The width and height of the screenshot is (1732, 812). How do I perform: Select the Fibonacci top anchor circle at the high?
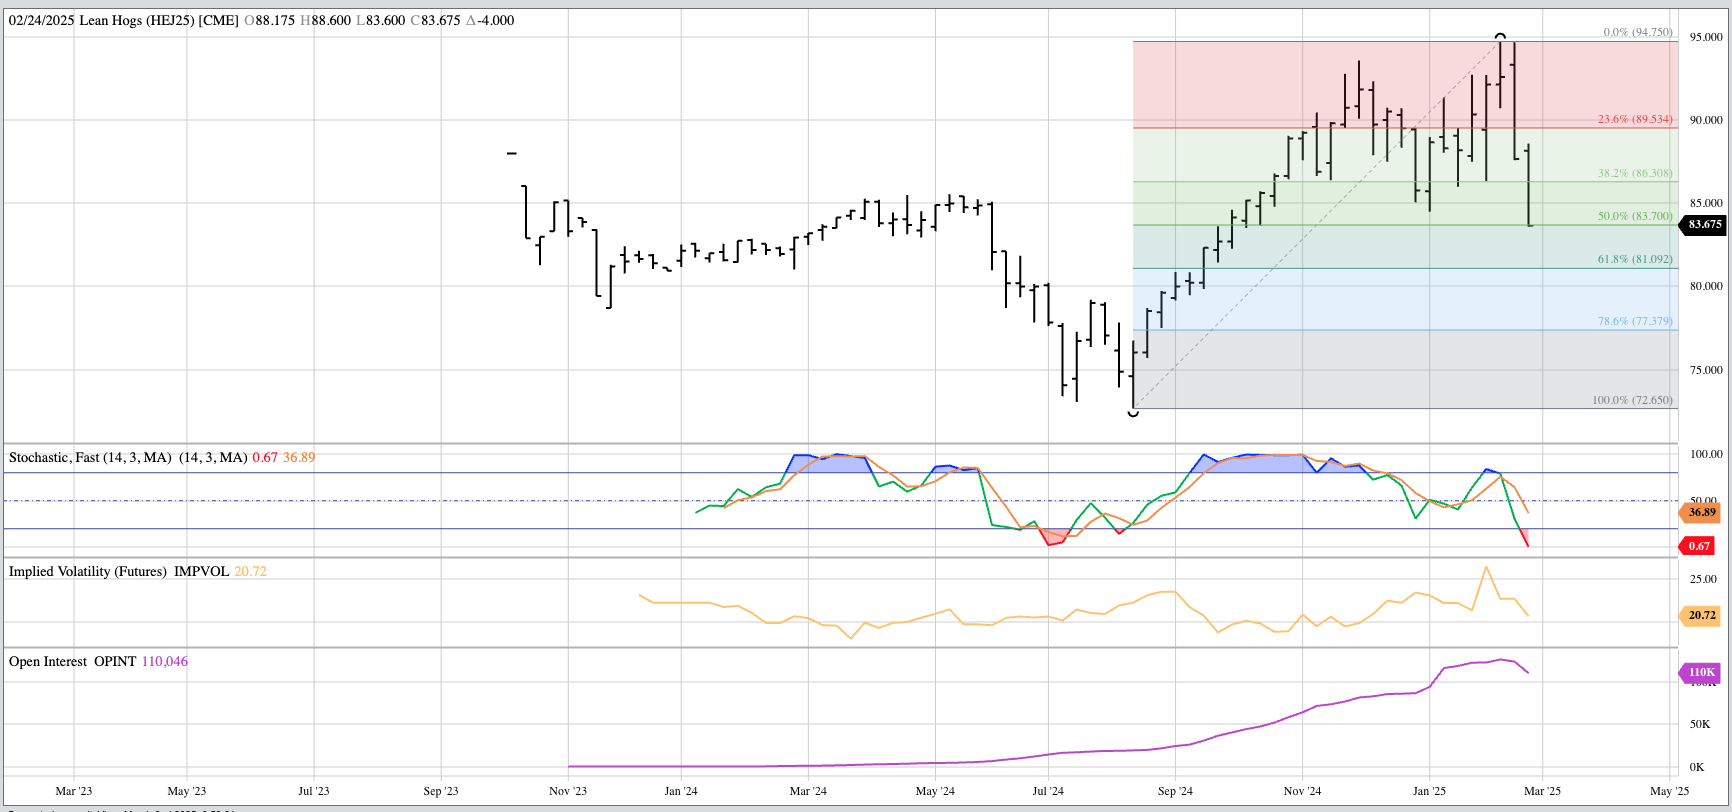[x=1500, y=37]
